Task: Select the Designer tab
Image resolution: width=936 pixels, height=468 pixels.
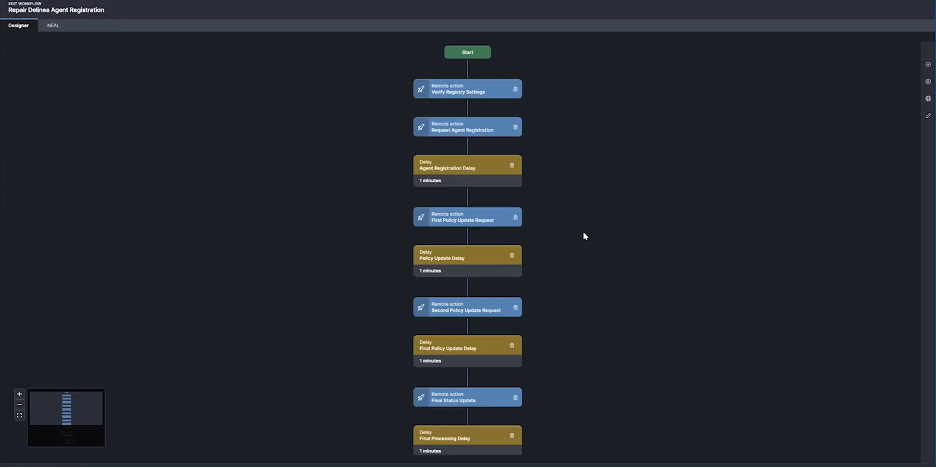Action: click(x=19, y=25)
